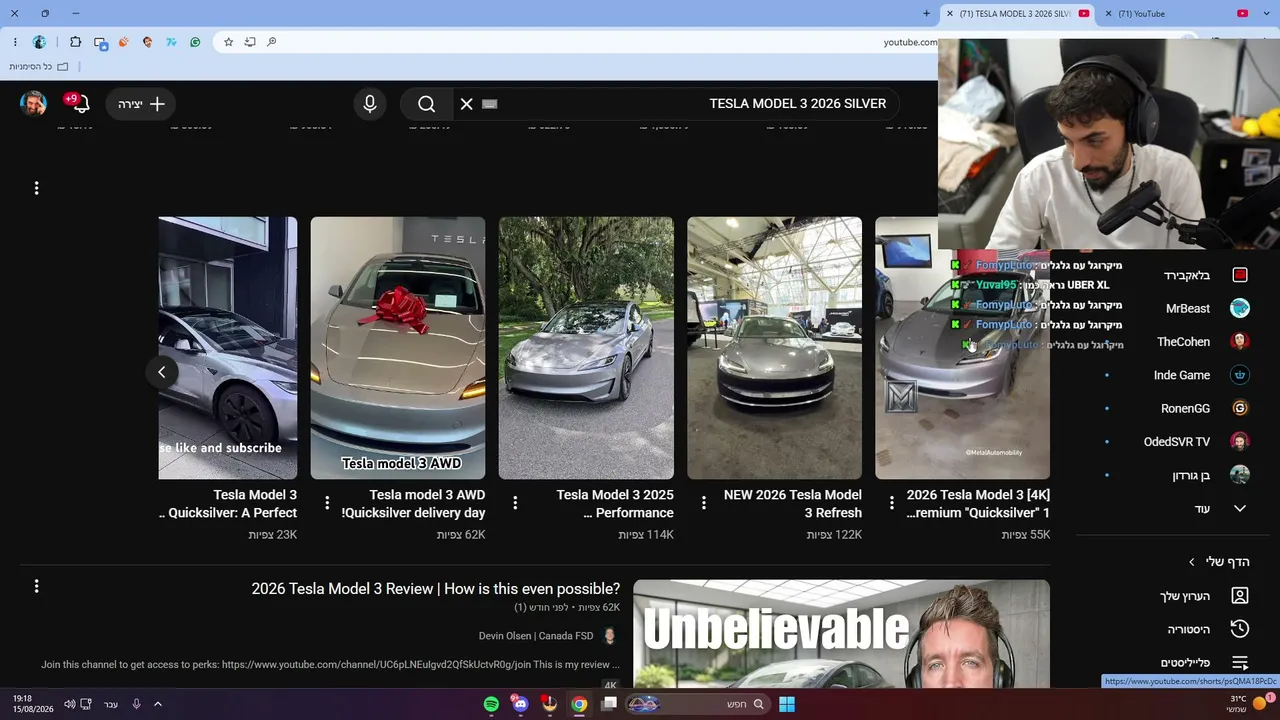Click the magnifier zoom icon in address bar
The width and height of the screenshot is (1280, 720).
271,42
